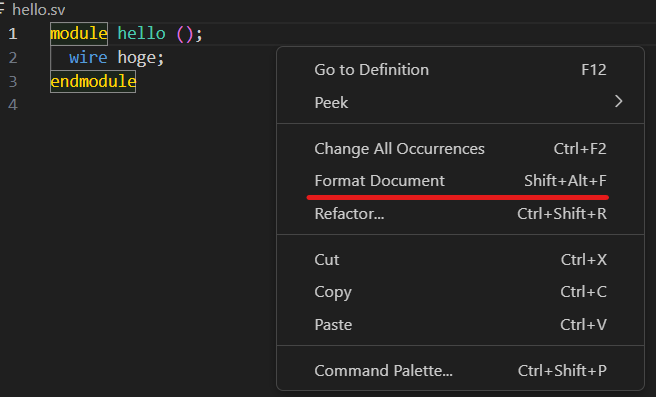Click the wire keyword on line 2

click(x=88, y=57)
